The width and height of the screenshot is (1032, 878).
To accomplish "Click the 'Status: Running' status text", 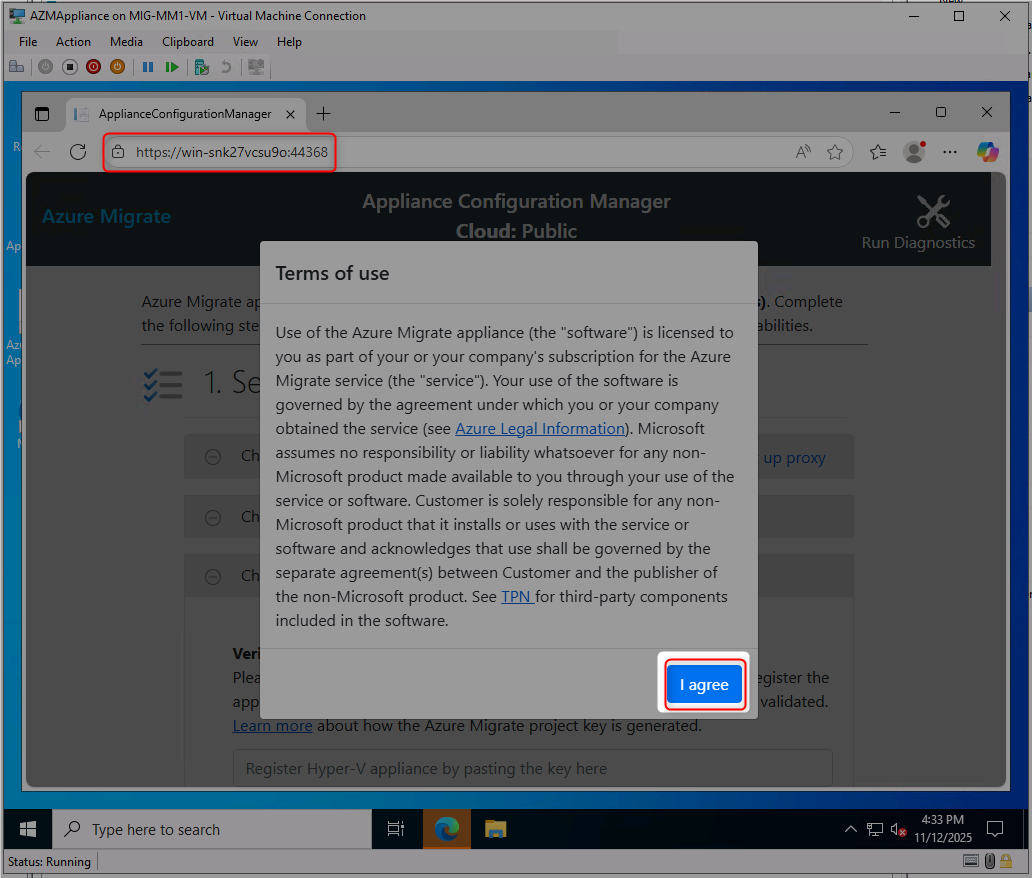I will (x=49, y=862).
